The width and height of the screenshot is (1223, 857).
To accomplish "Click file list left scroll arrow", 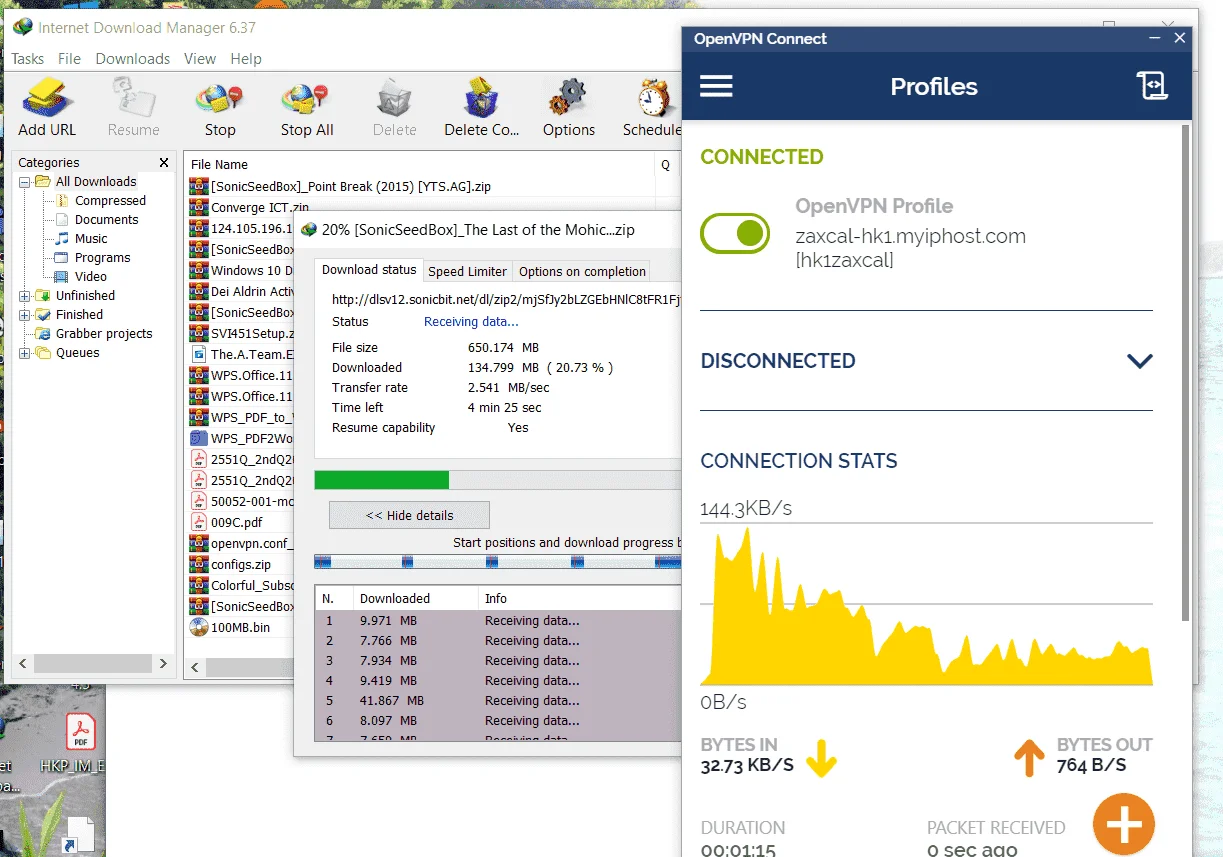I will [195, 667].
